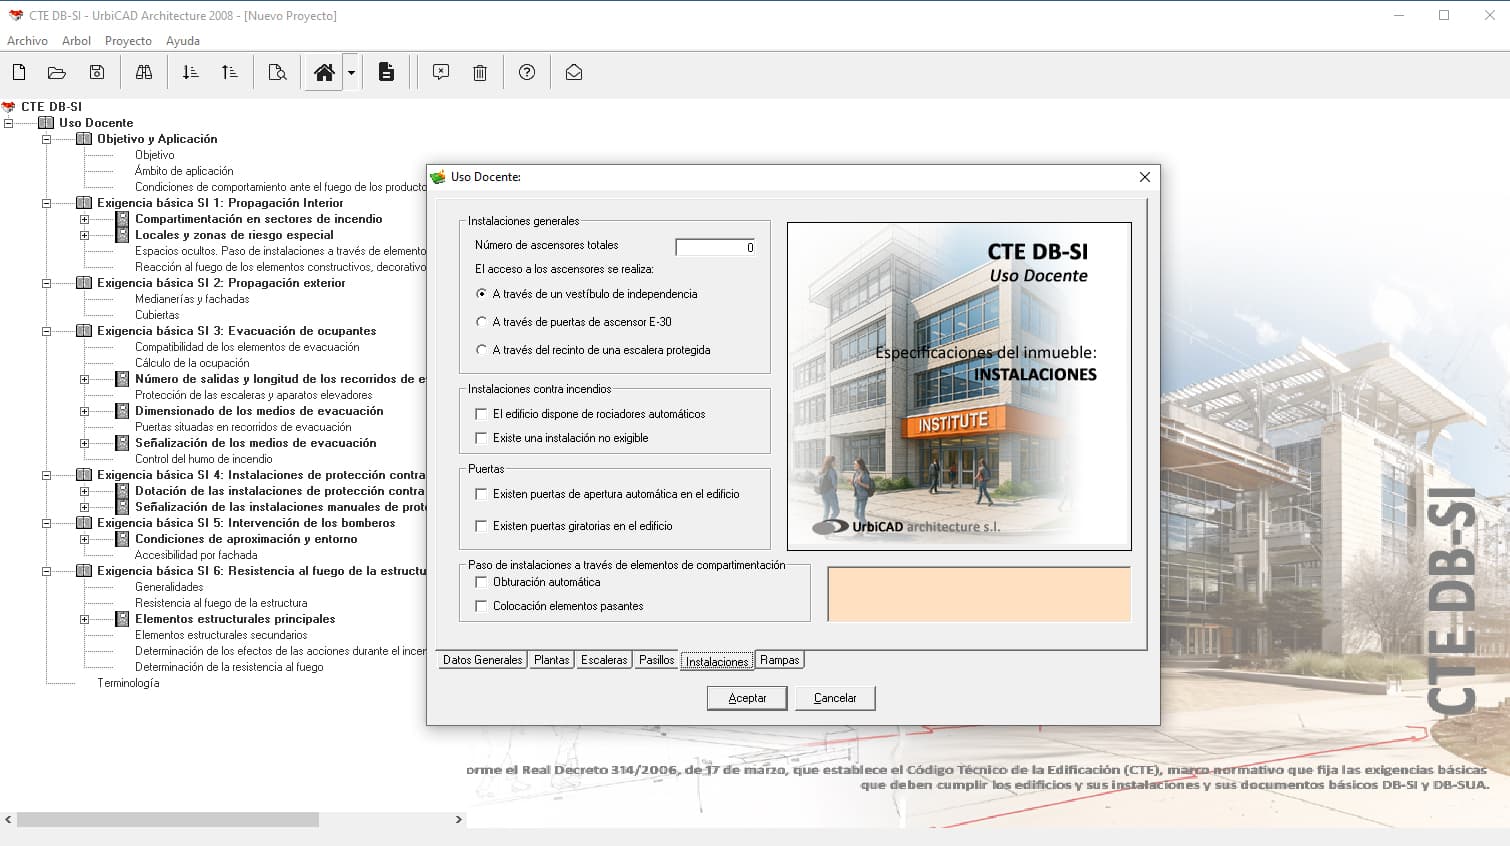Save the project with floppy disk icon
The height and width of the screenshot is (846, 1510).
point(97,72)
